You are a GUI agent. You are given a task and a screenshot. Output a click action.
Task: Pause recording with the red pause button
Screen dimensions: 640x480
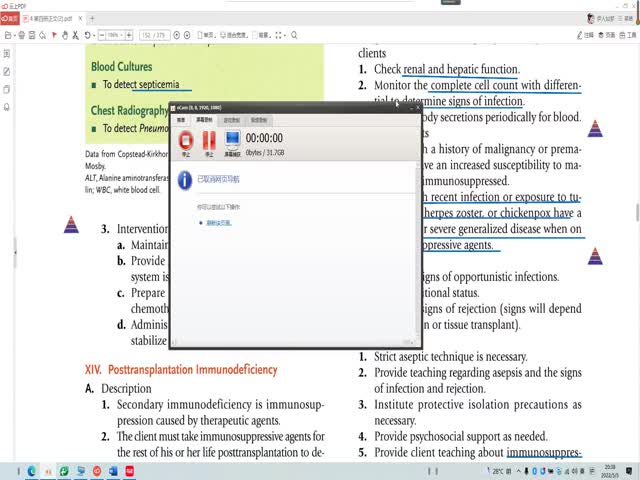pos(209,142)
